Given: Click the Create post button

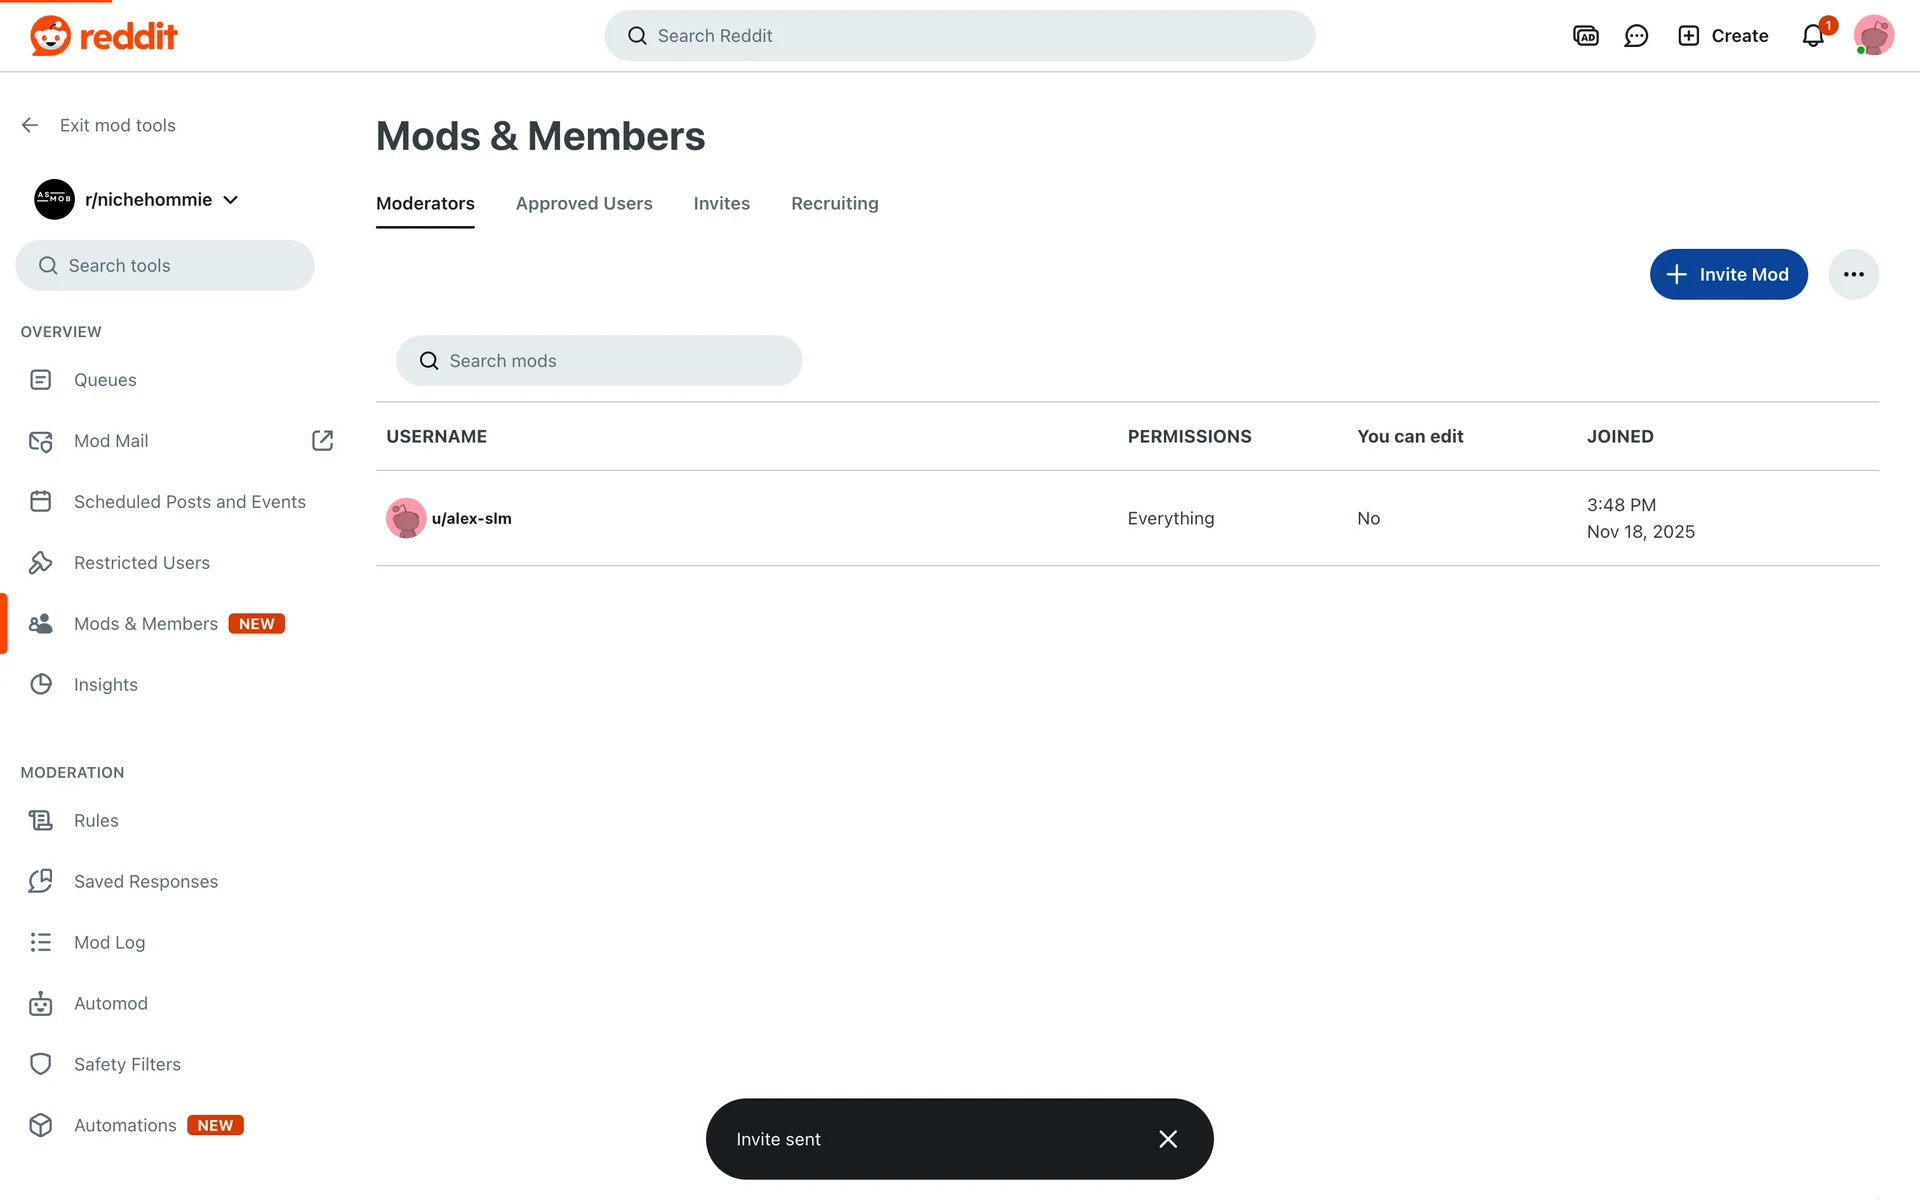Looking at the screenshot, I should [1723, 36].
